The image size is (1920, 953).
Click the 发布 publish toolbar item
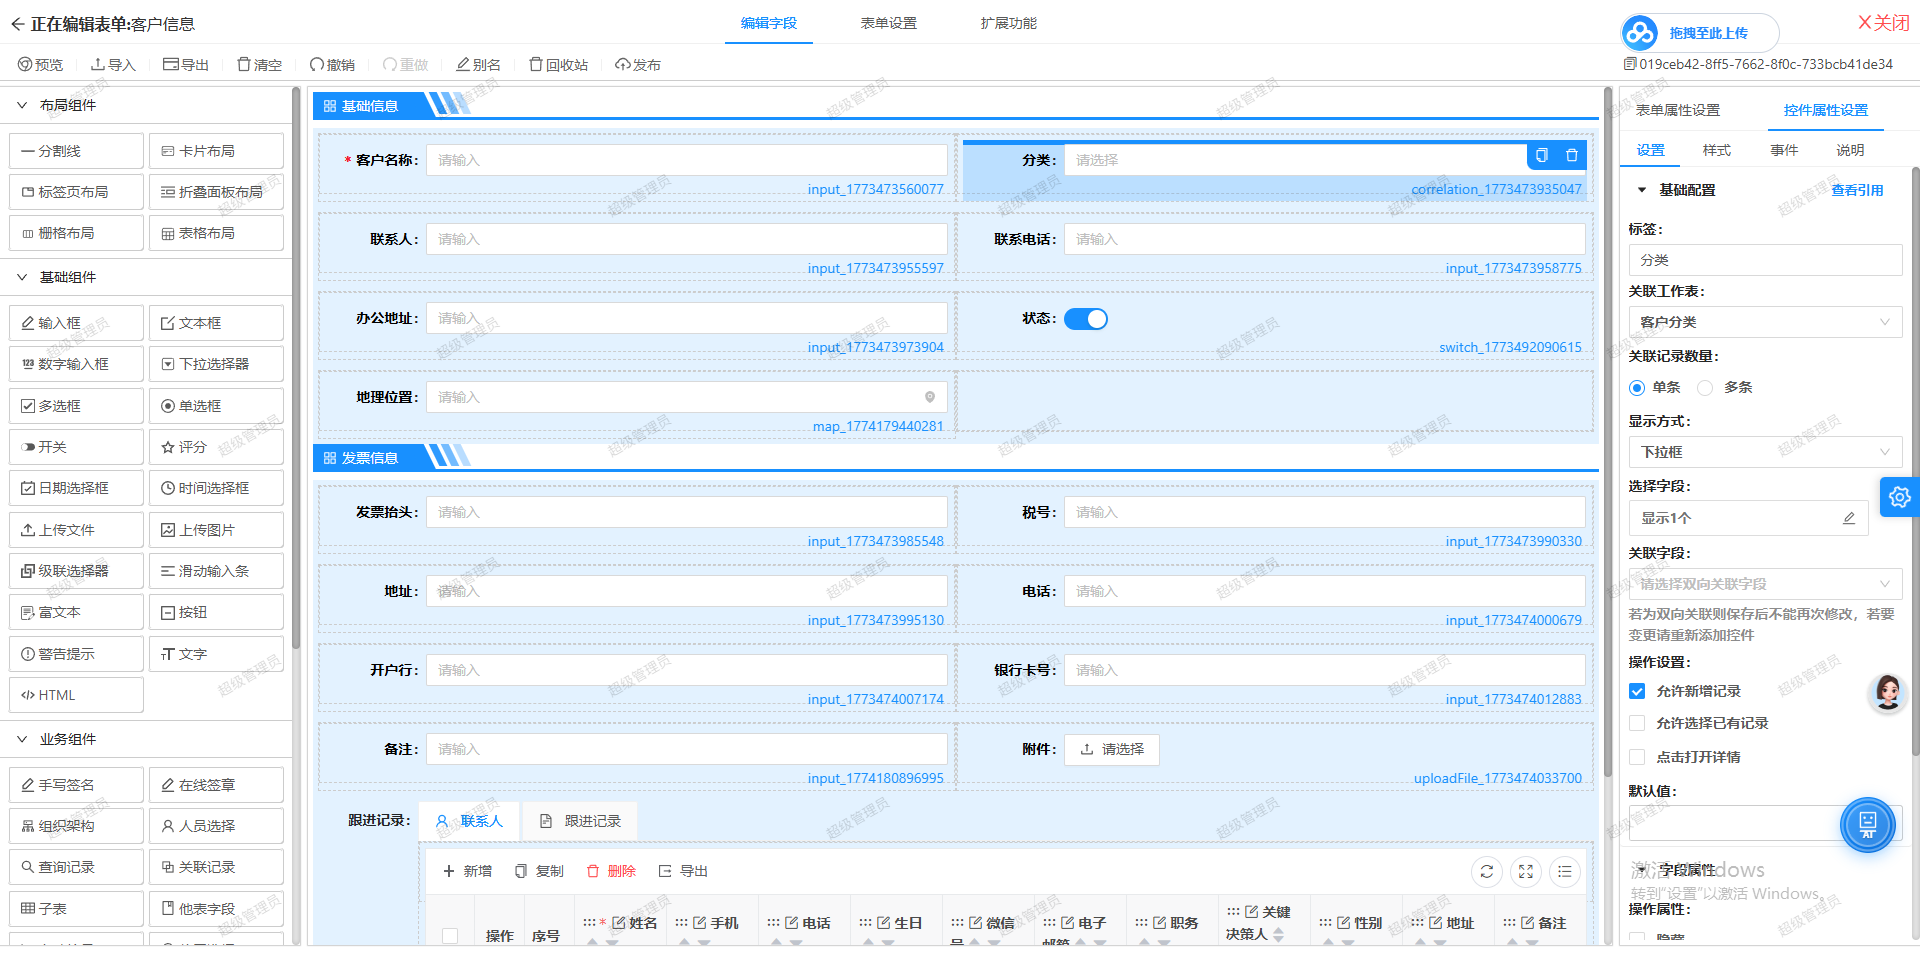[638, 65]
